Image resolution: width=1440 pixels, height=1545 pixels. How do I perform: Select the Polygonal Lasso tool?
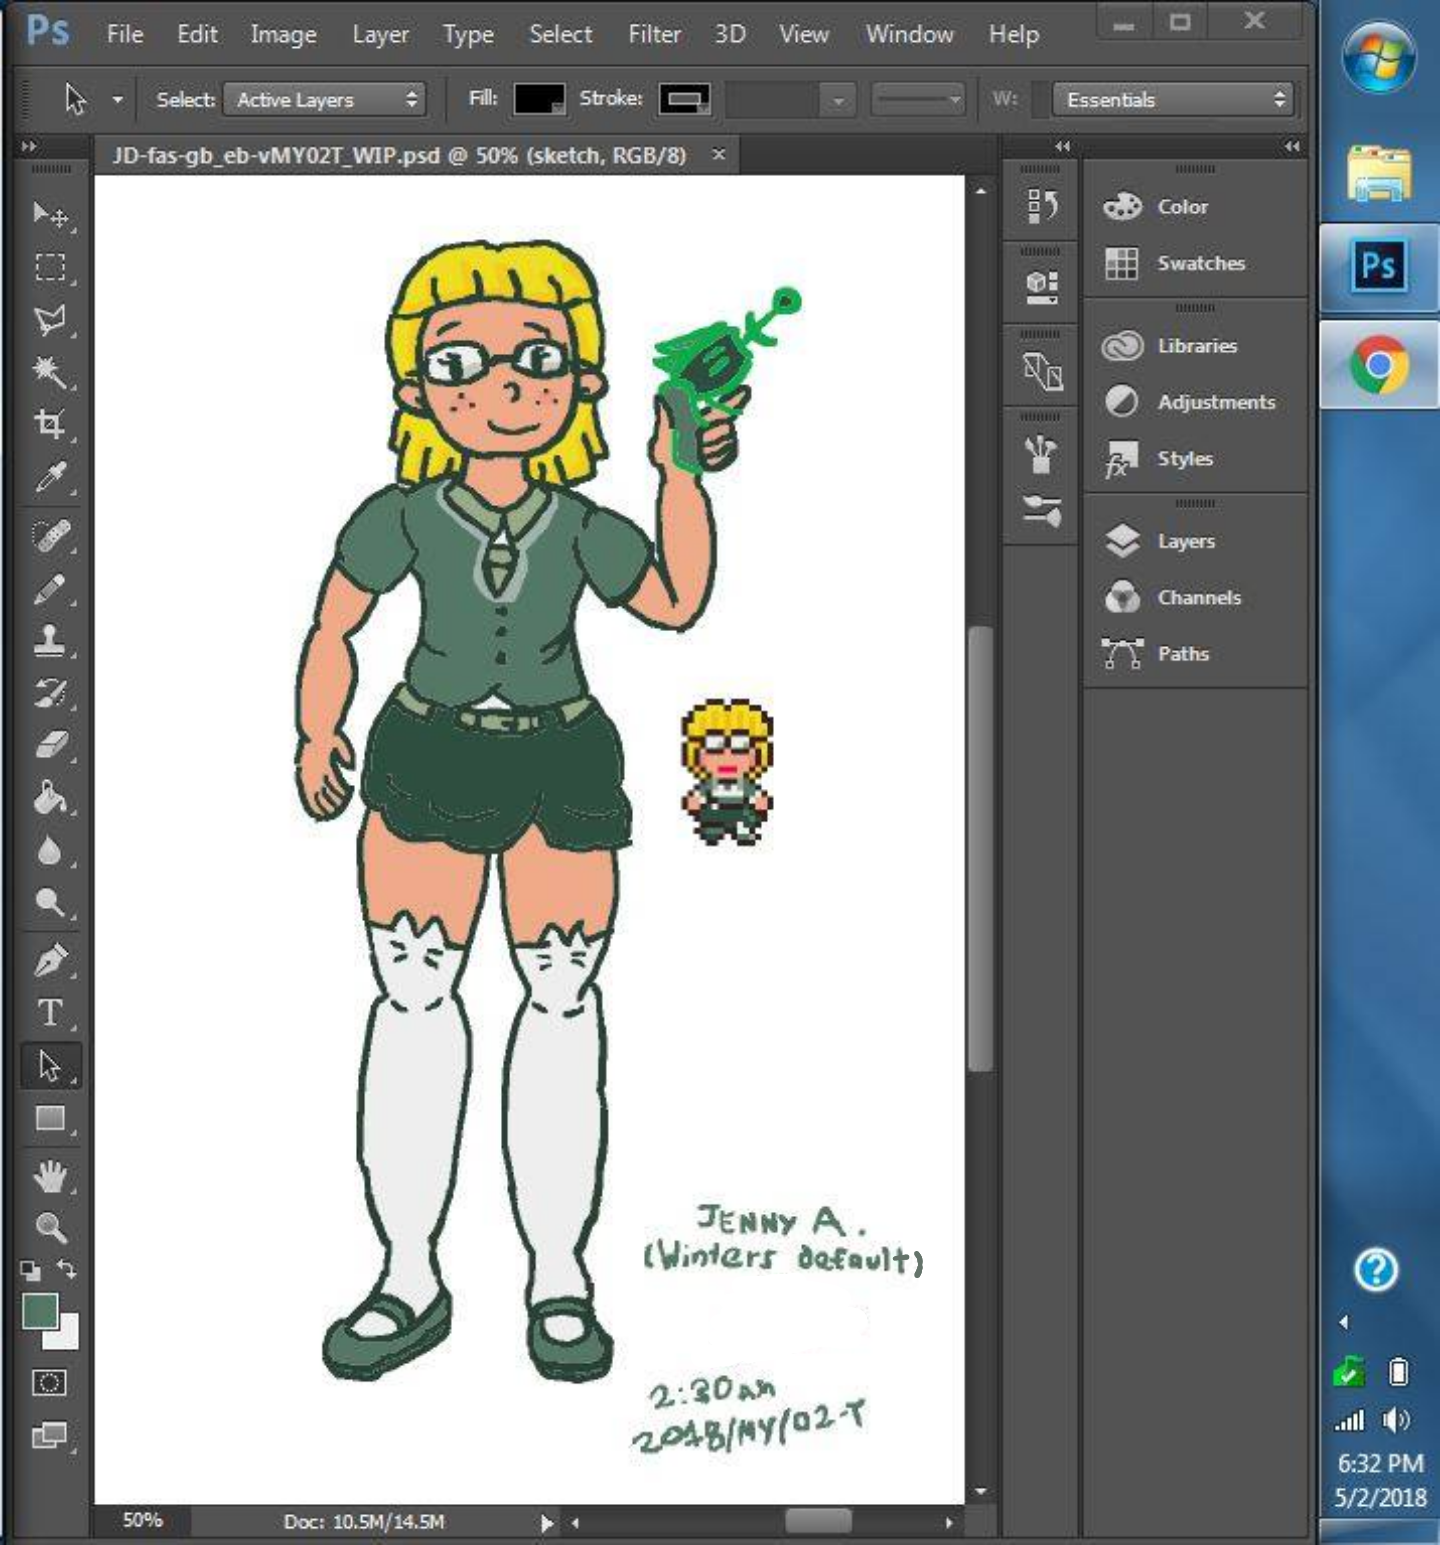point(50,320)
